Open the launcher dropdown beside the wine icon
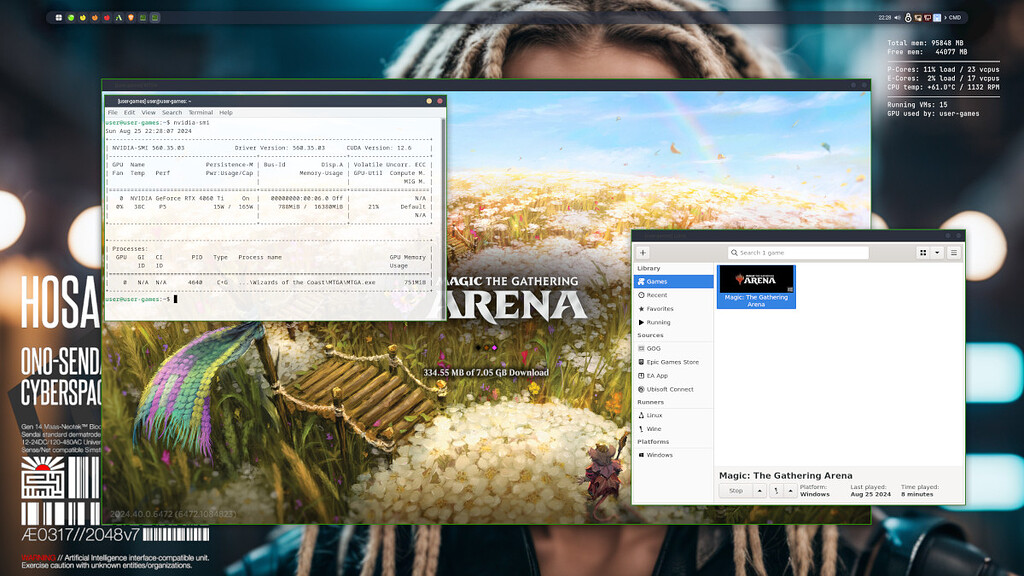Screen dimensions: 1024x576 (x=790, y=490)
